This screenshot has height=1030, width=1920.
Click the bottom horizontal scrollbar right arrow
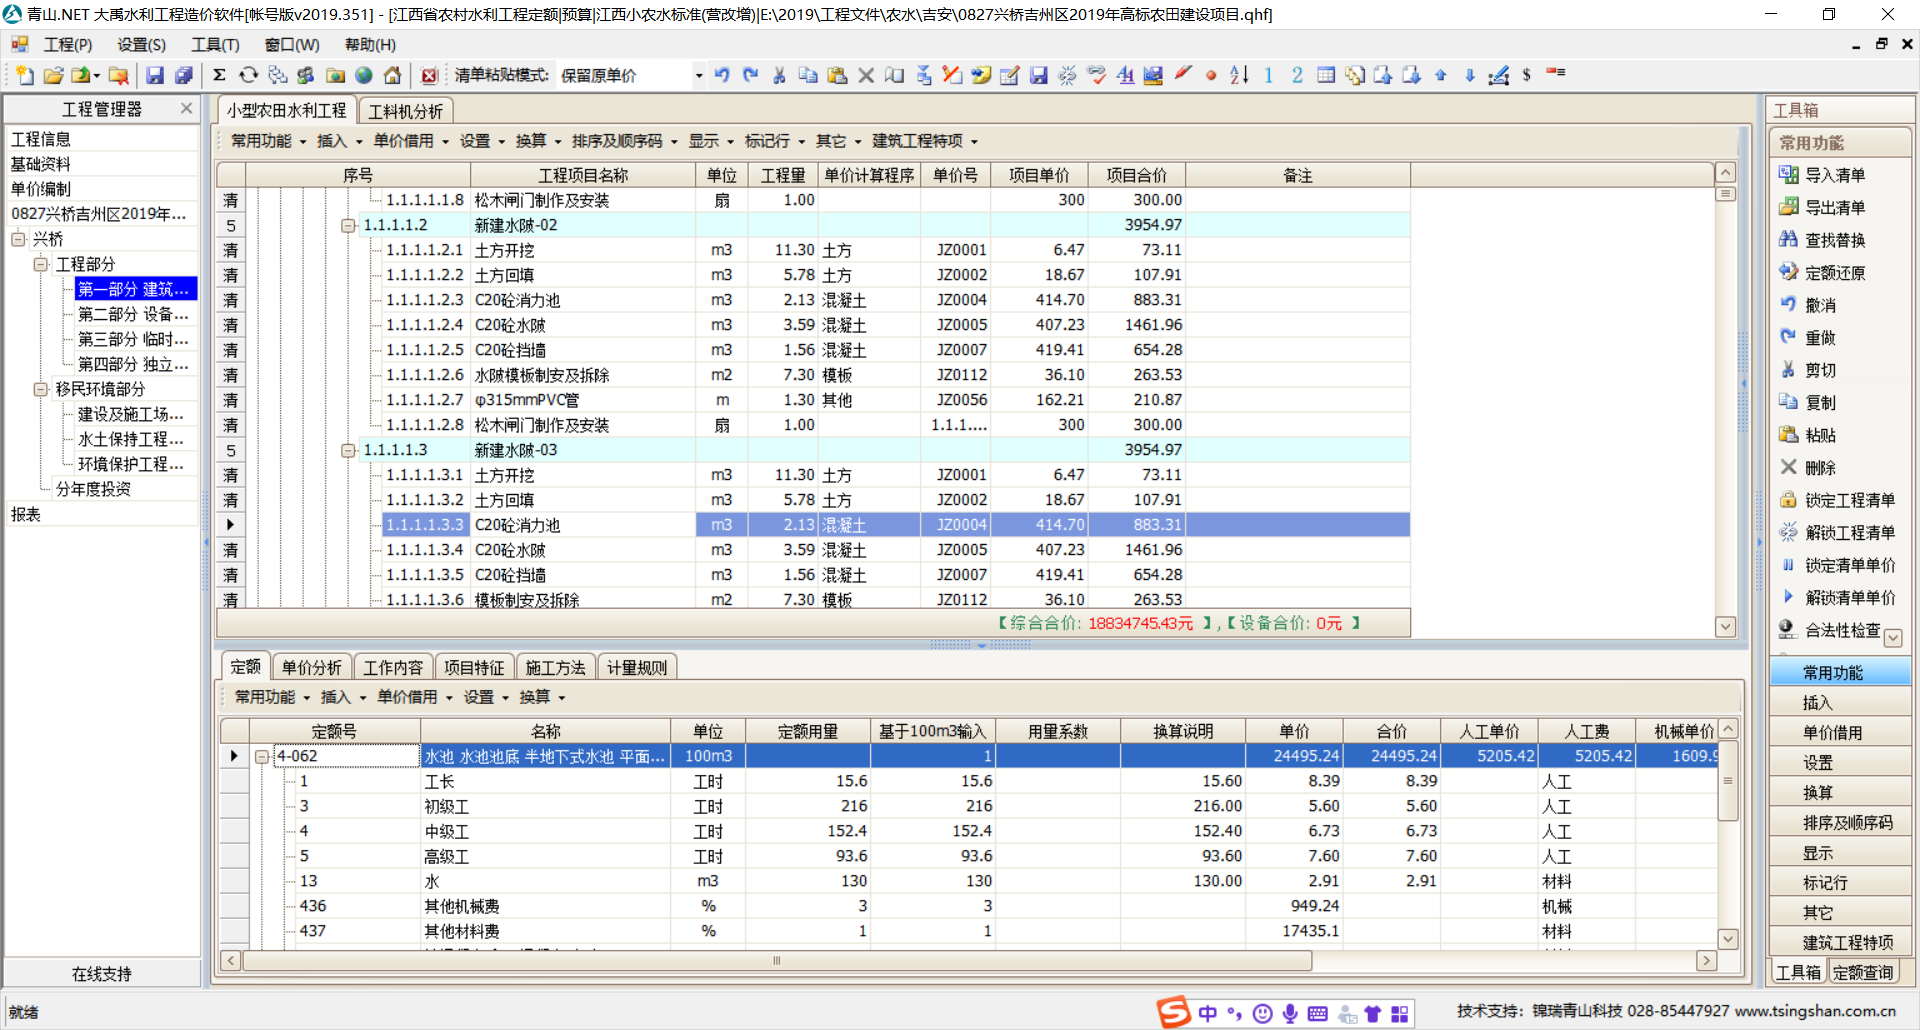coord(1706,960)
